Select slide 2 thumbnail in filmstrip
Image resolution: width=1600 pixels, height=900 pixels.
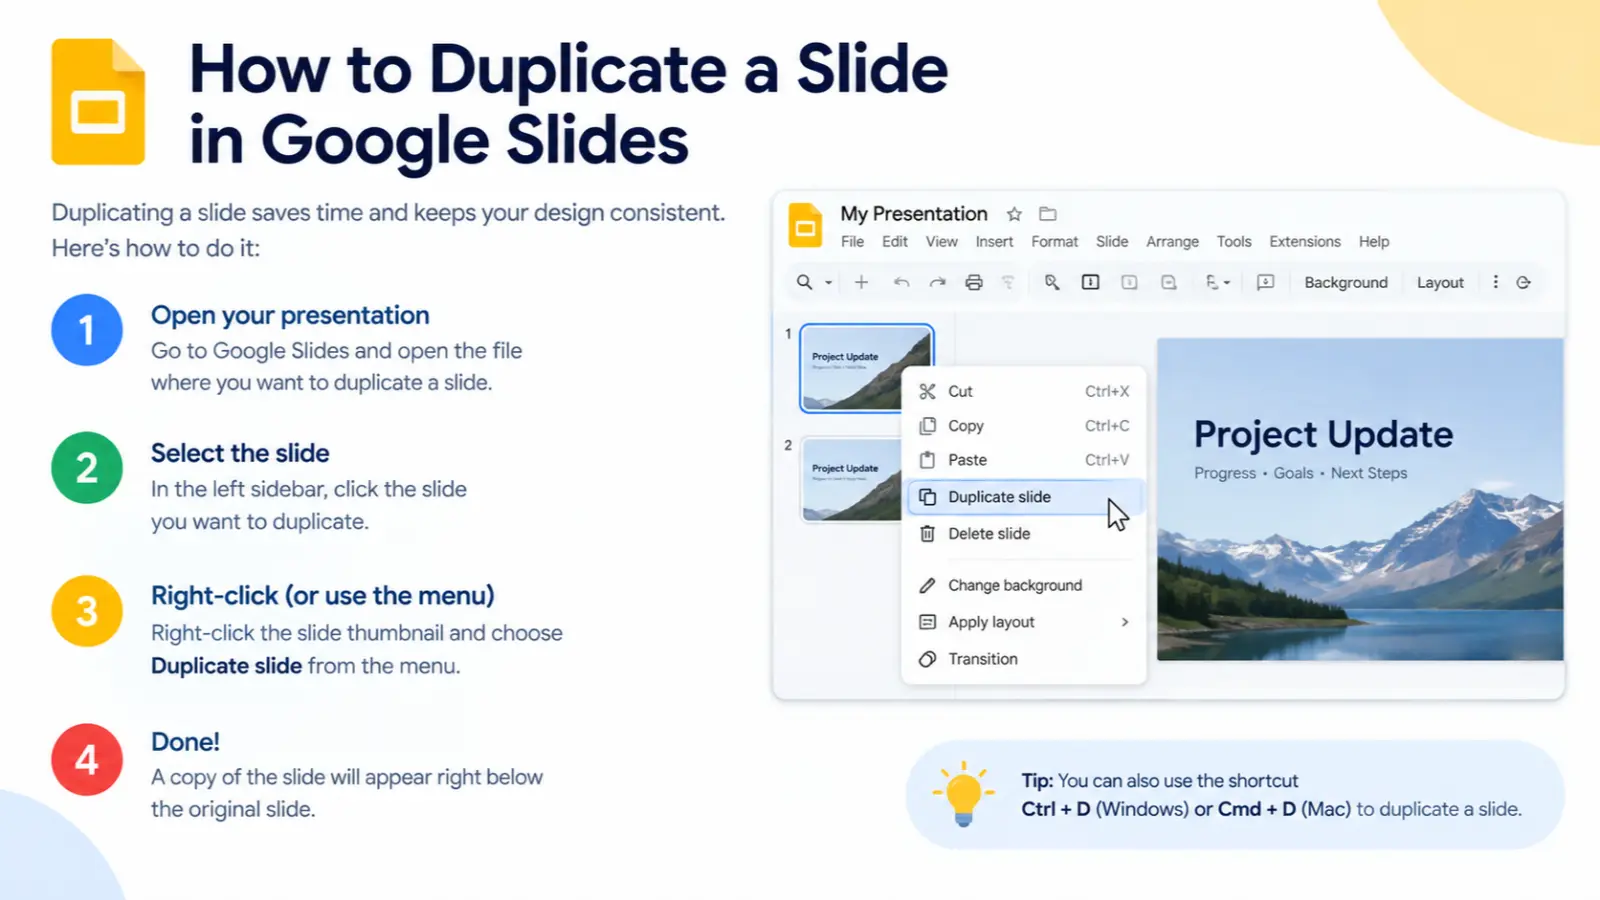coord(852,480)
